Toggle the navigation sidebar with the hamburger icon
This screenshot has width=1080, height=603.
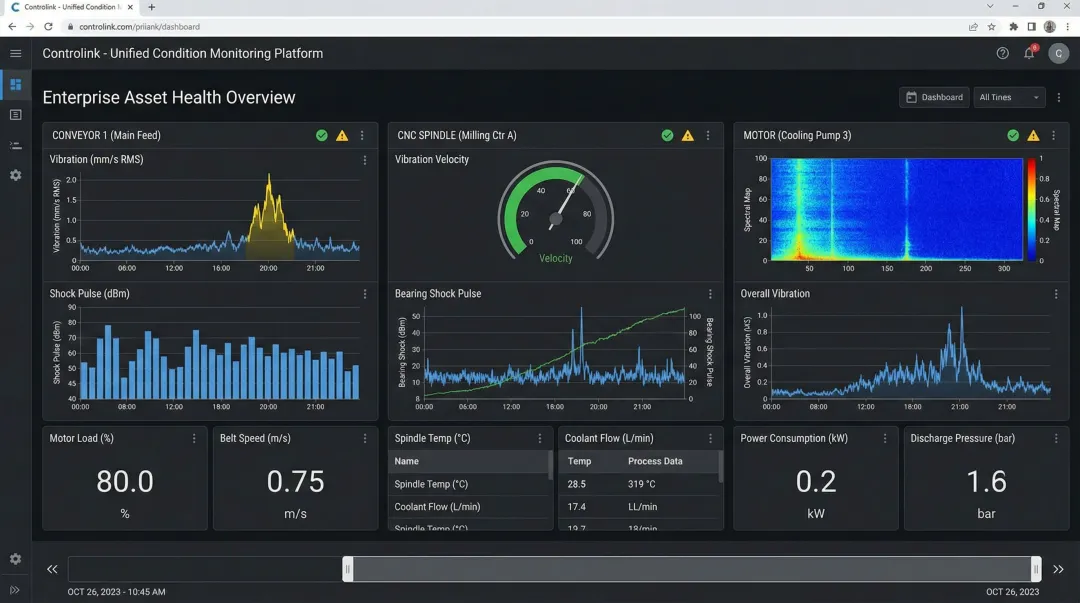(14, 54)
